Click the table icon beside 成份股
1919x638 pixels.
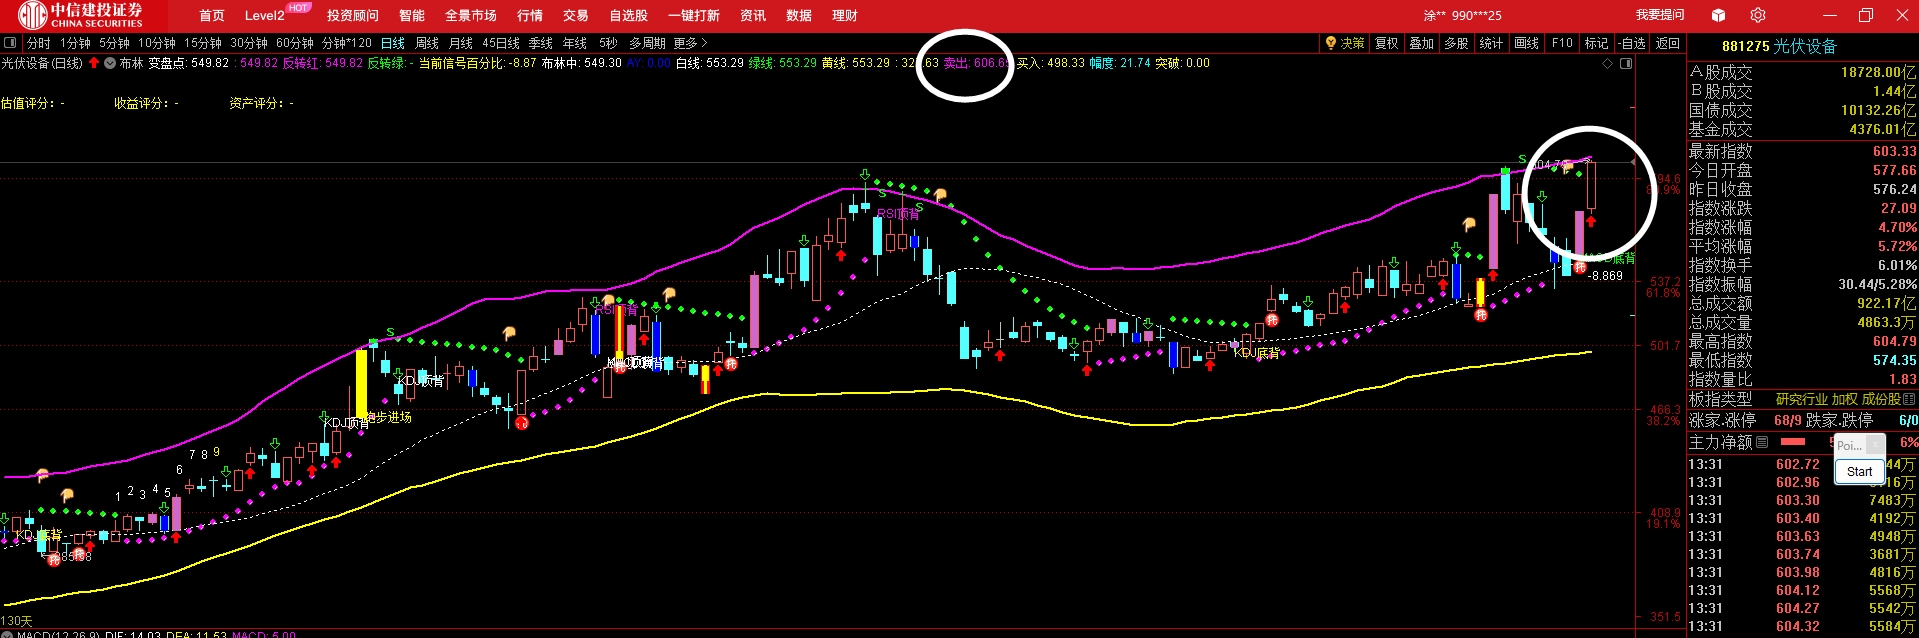(x=1909, y=399)
